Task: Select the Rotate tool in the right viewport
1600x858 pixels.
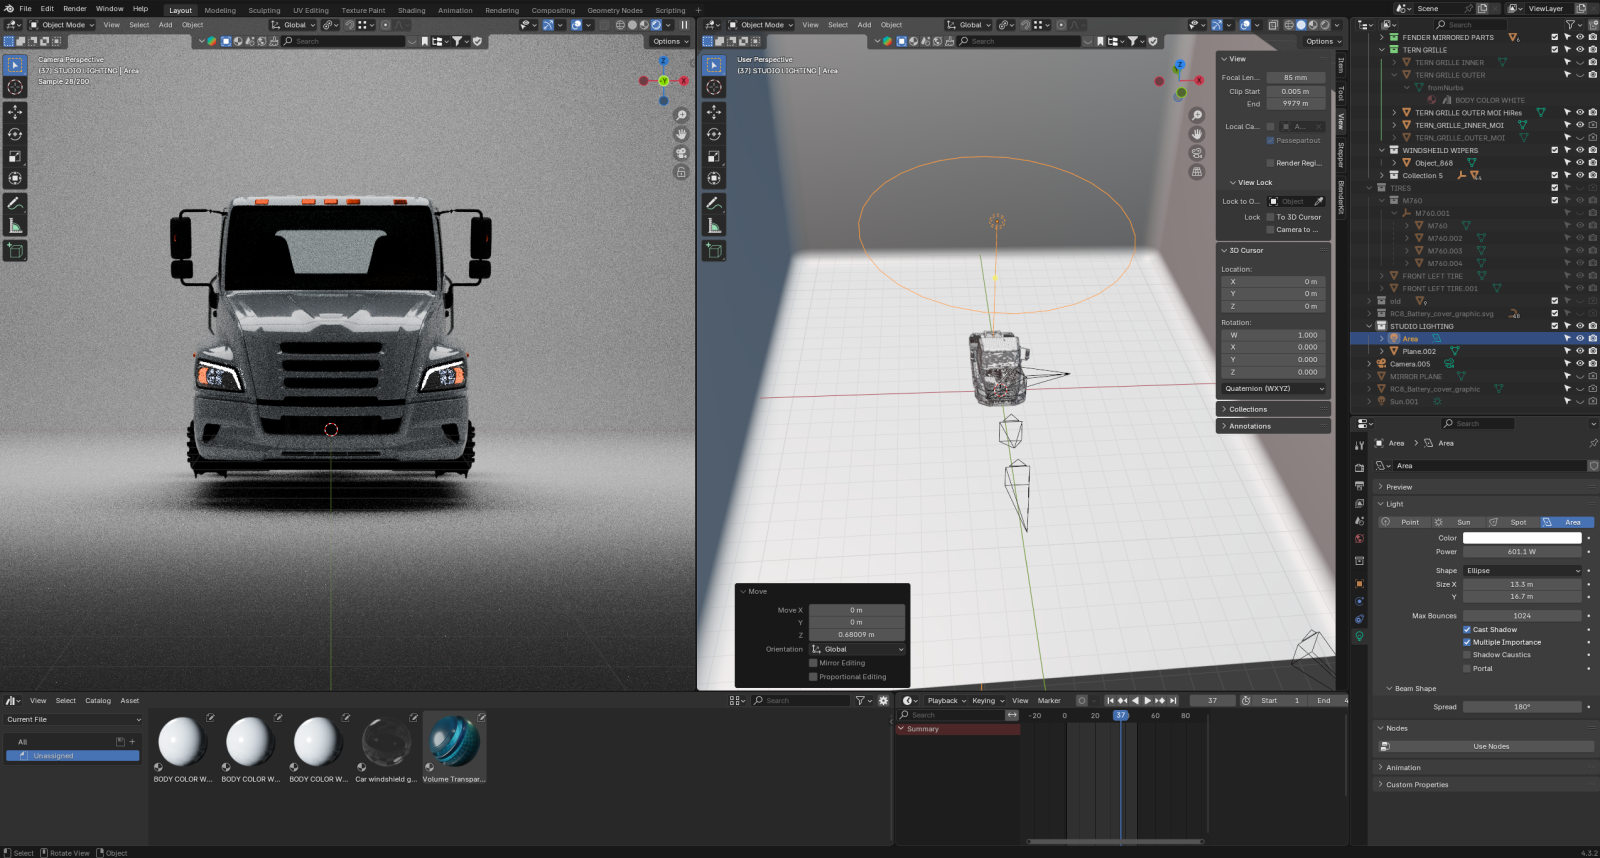Action: pyautogui.click(x=714, y=134)
